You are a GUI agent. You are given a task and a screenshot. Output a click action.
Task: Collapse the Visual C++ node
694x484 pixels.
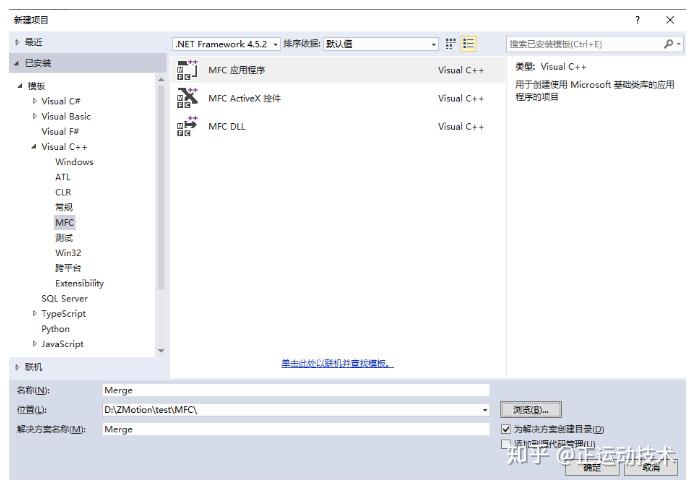click(x=34, y=146)
